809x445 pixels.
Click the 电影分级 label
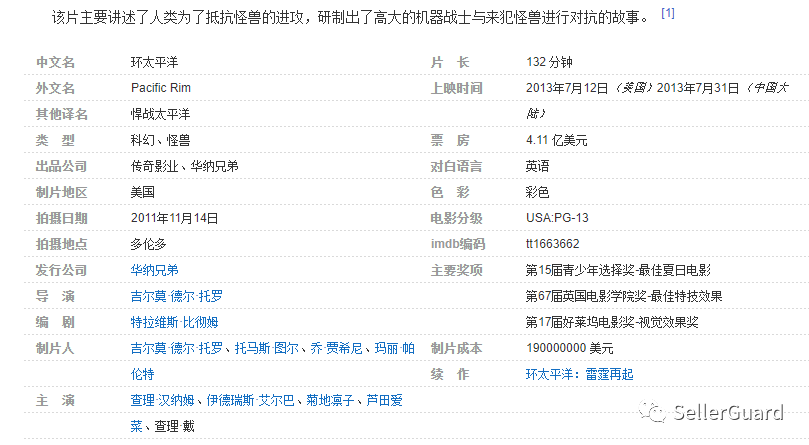(457, 218)
